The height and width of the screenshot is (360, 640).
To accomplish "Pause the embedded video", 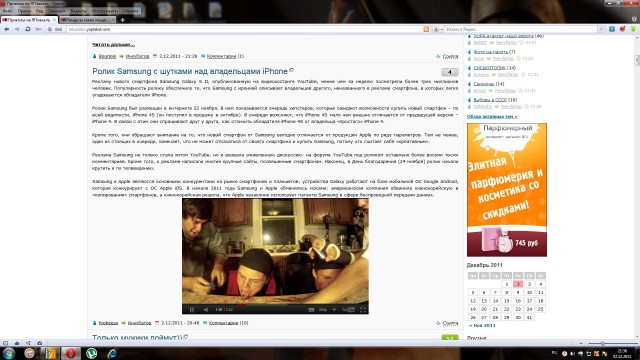I will tap(191, 310).
